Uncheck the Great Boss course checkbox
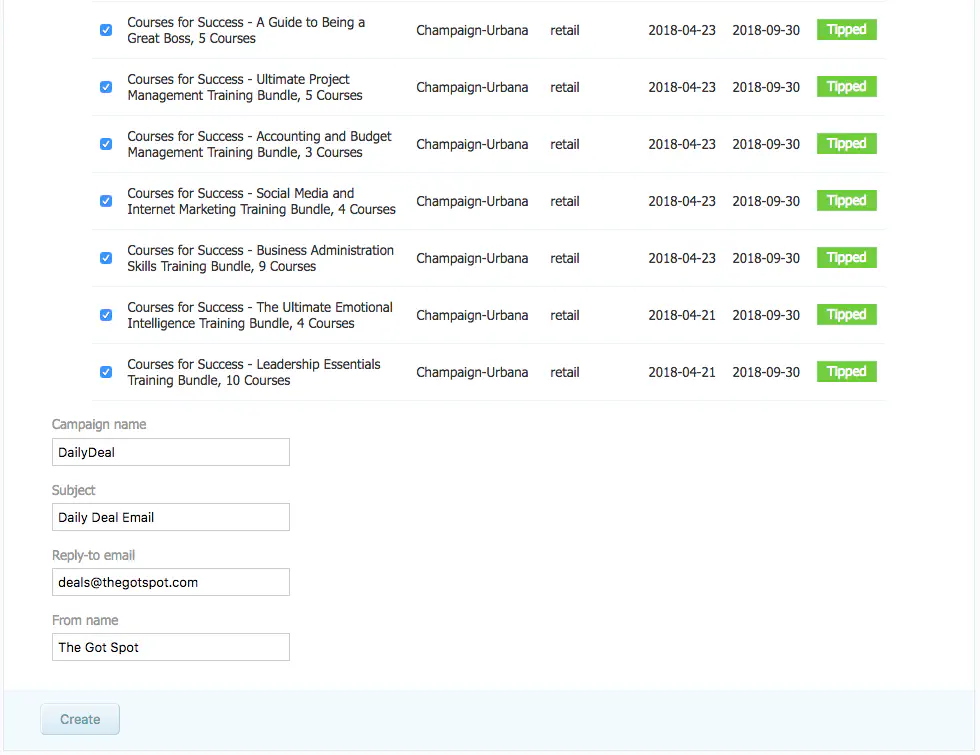Image resolution: width=980 pixels, height=755 pixels. pos(105,30)
